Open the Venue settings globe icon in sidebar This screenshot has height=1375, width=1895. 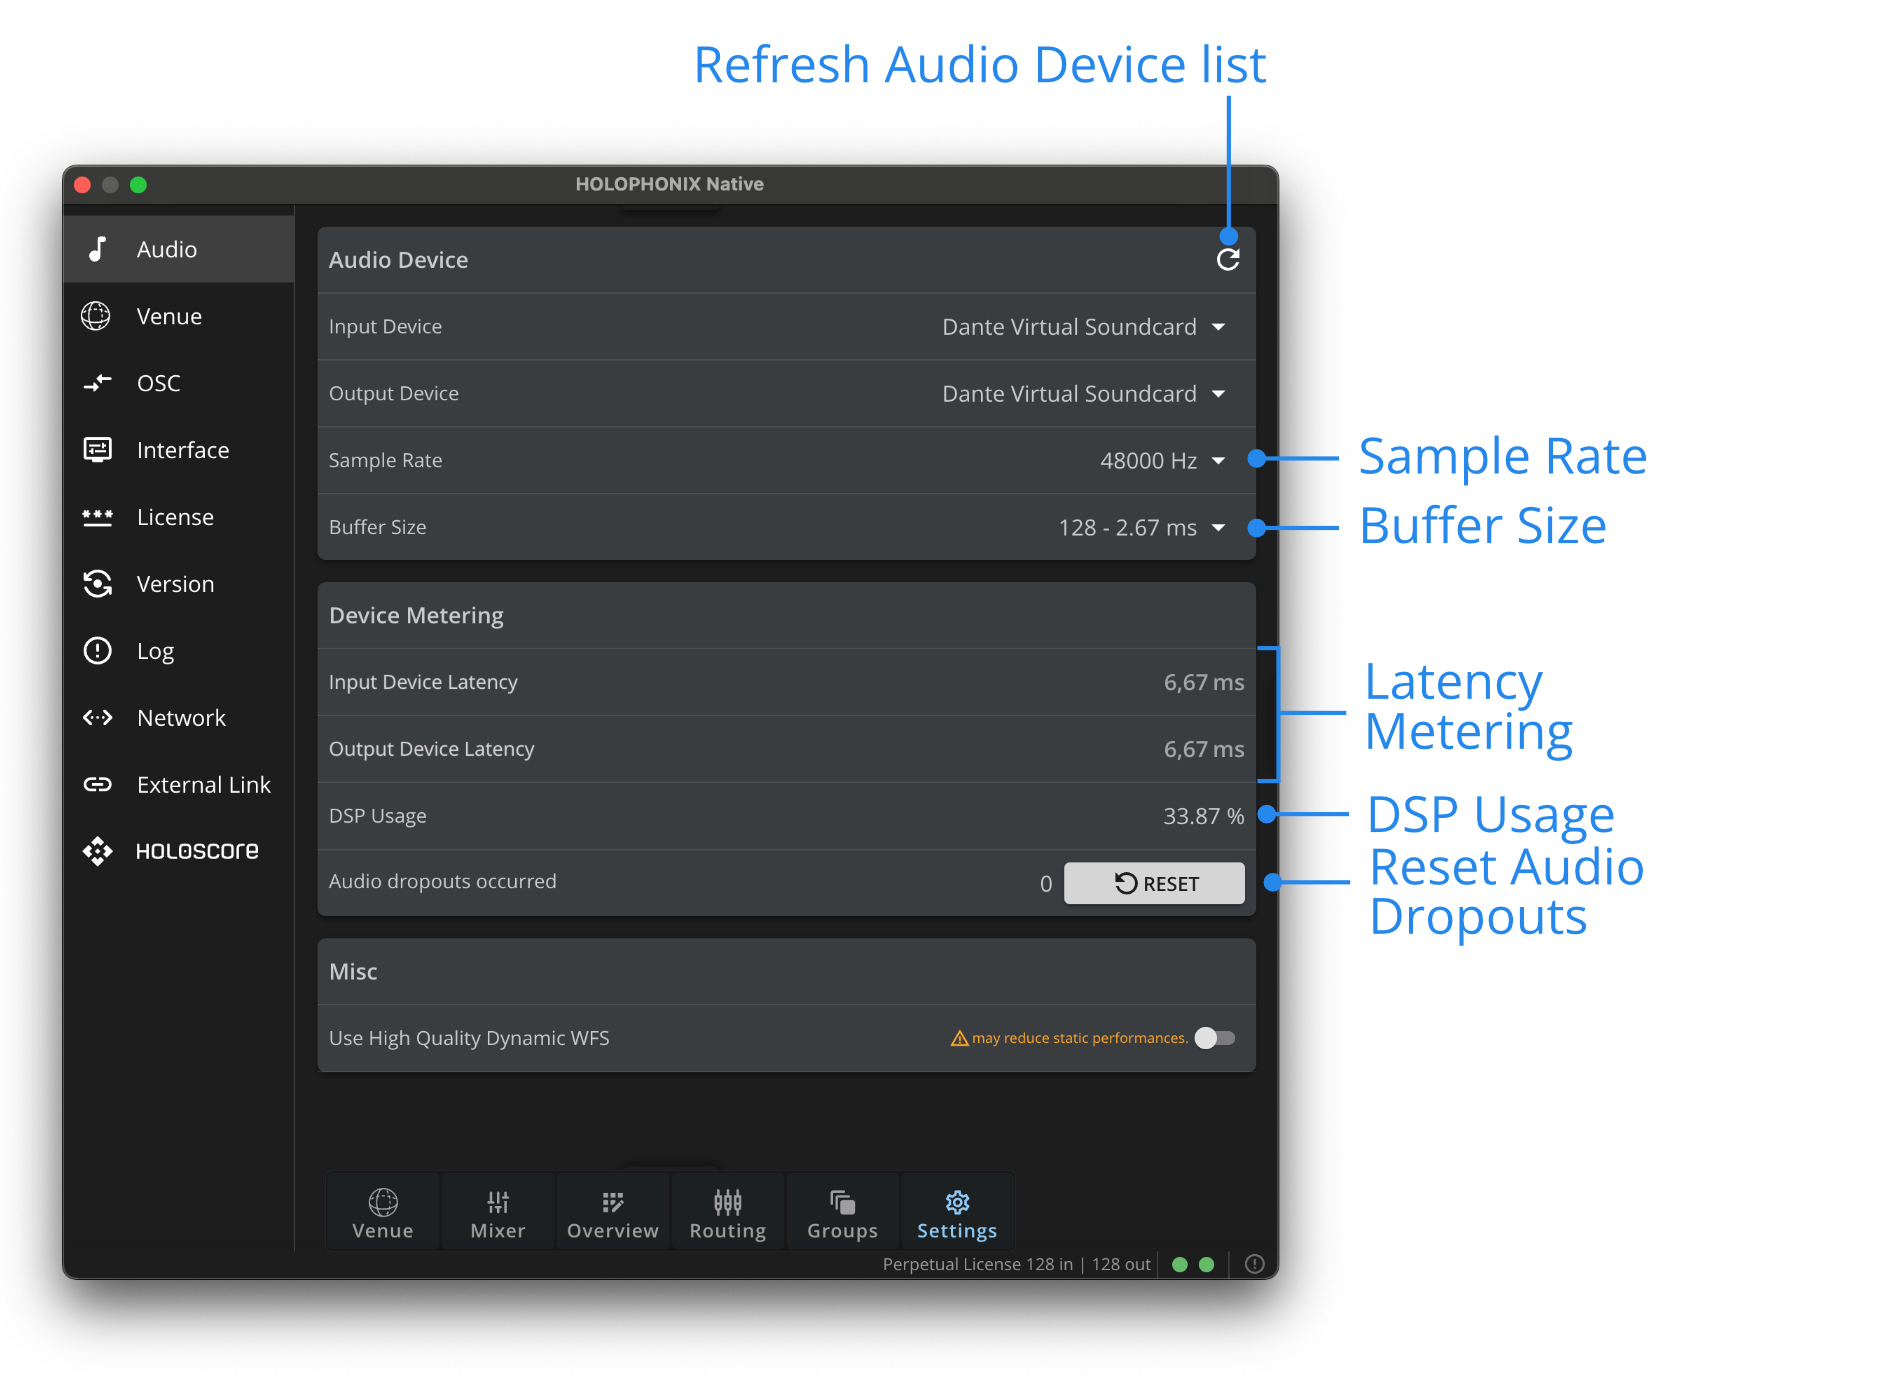(97, 316)
